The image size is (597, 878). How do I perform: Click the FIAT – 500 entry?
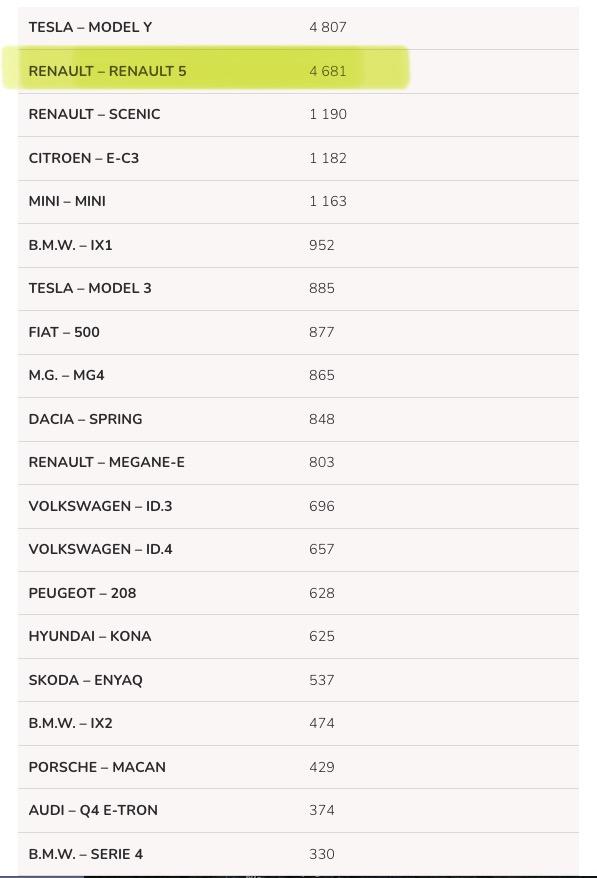click(298, 332)
